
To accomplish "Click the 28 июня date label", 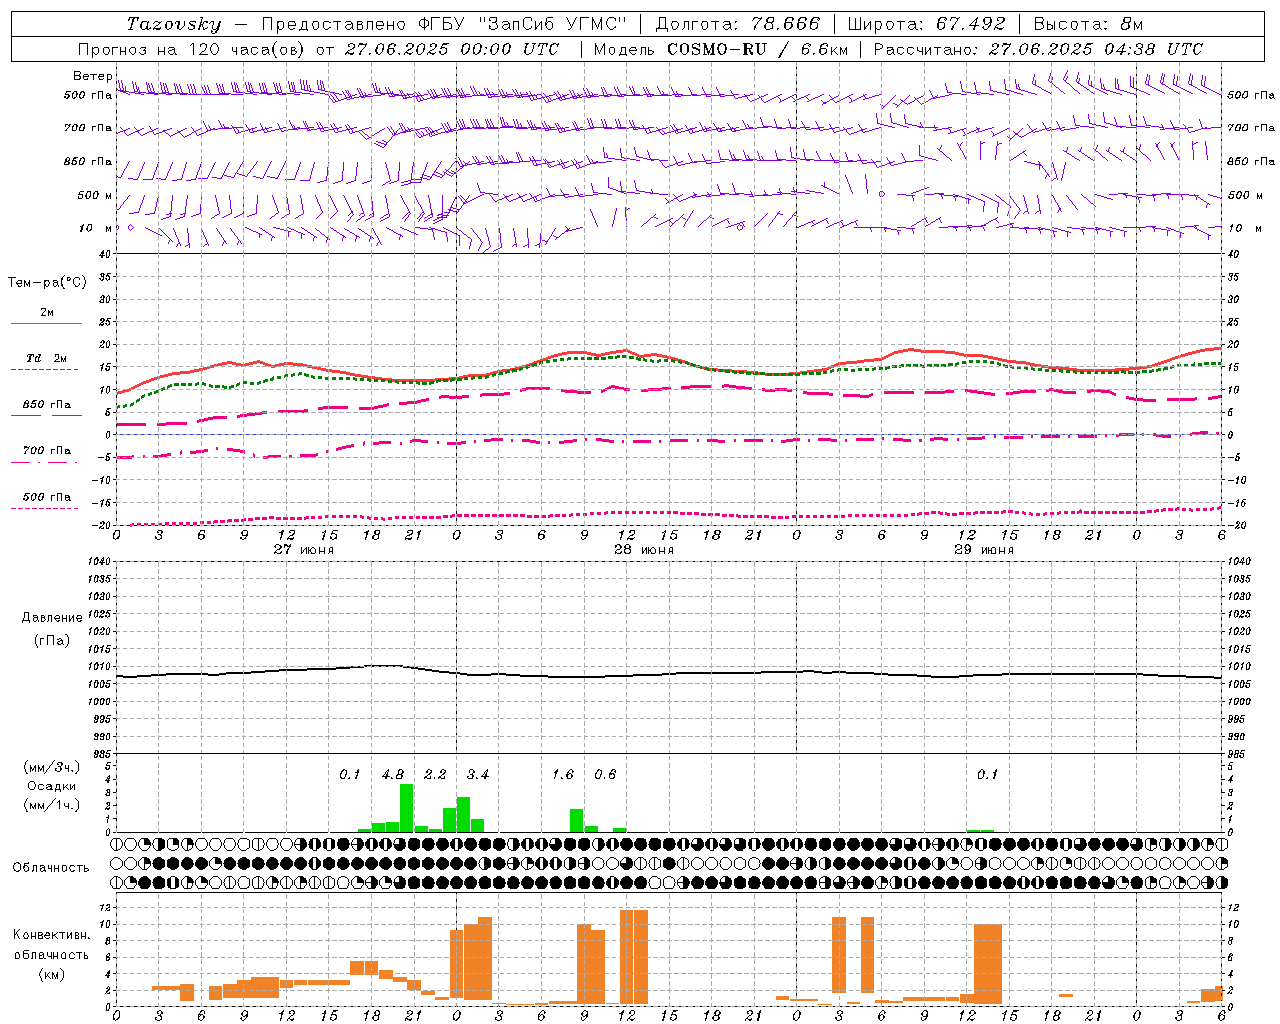I will 644,550.
